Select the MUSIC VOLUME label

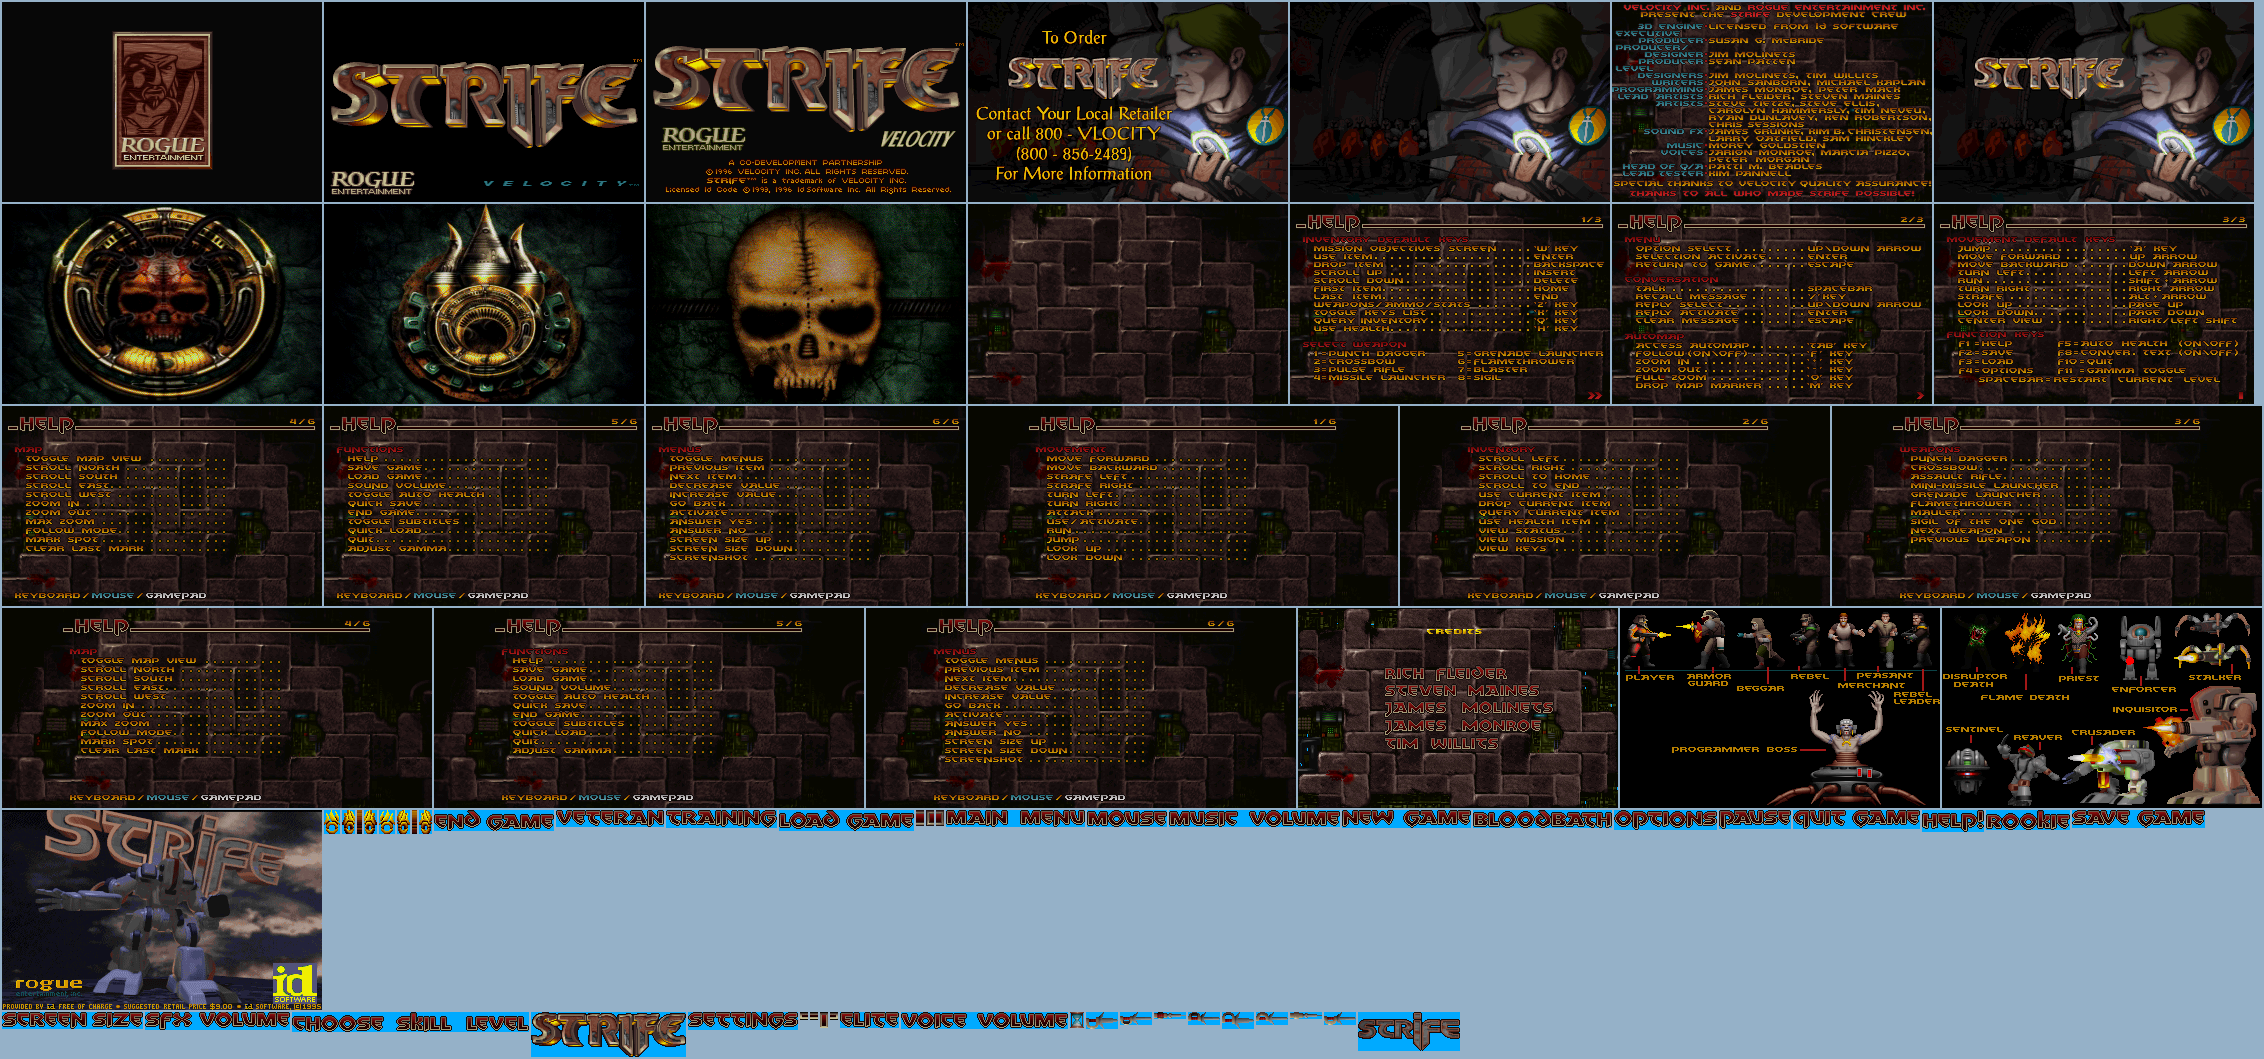pyautogui.click(x=1255, y=819)
